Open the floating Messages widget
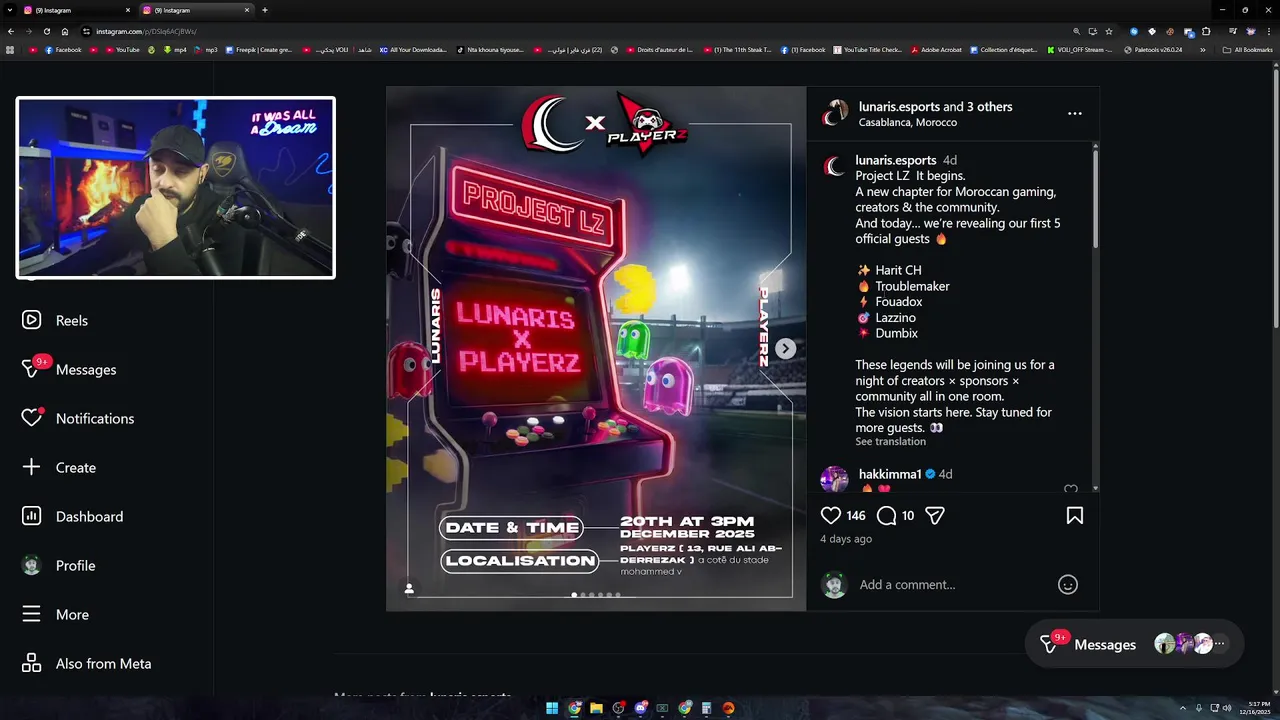The width and height of the screenshot is (1280, 720). coord(1134,645)
